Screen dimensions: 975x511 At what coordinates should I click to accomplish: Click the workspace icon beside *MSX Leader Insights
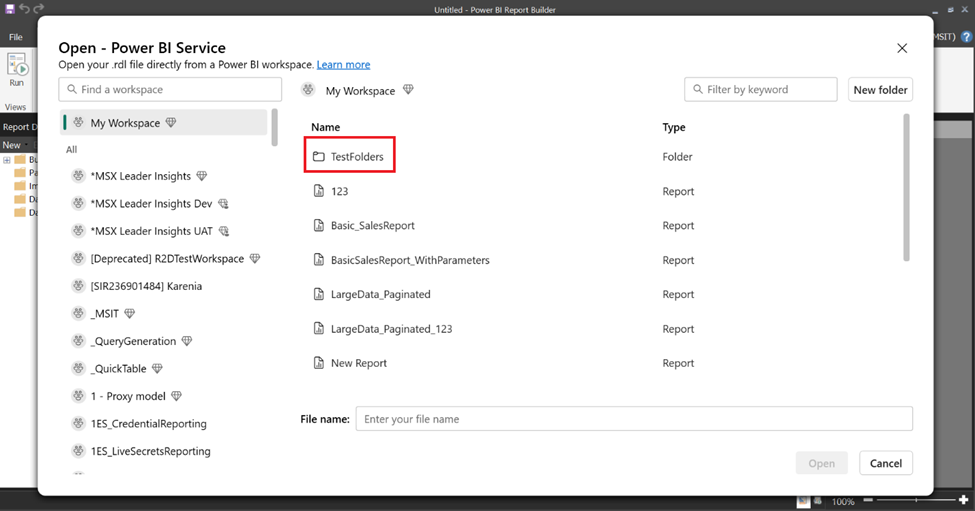(78, 176)
